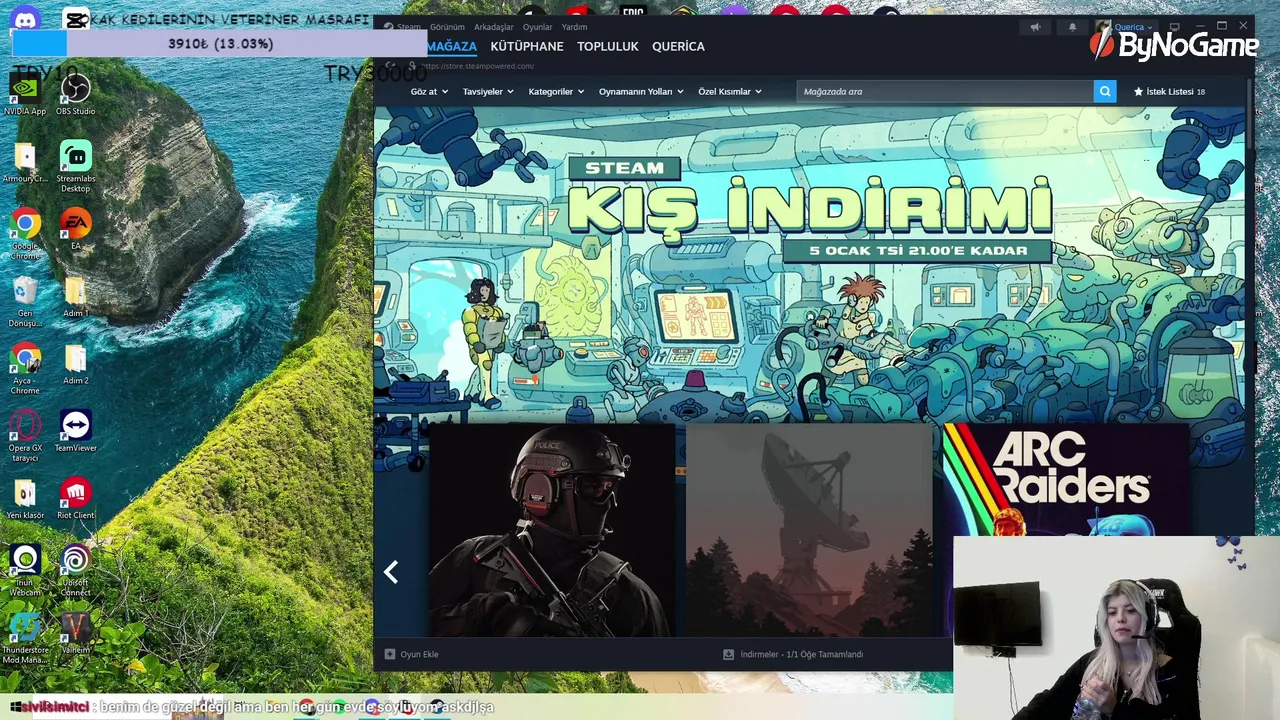Open the Iriun Webcam shortcut
Screen dimensions: 1280x720
click(x=25, y=570)
